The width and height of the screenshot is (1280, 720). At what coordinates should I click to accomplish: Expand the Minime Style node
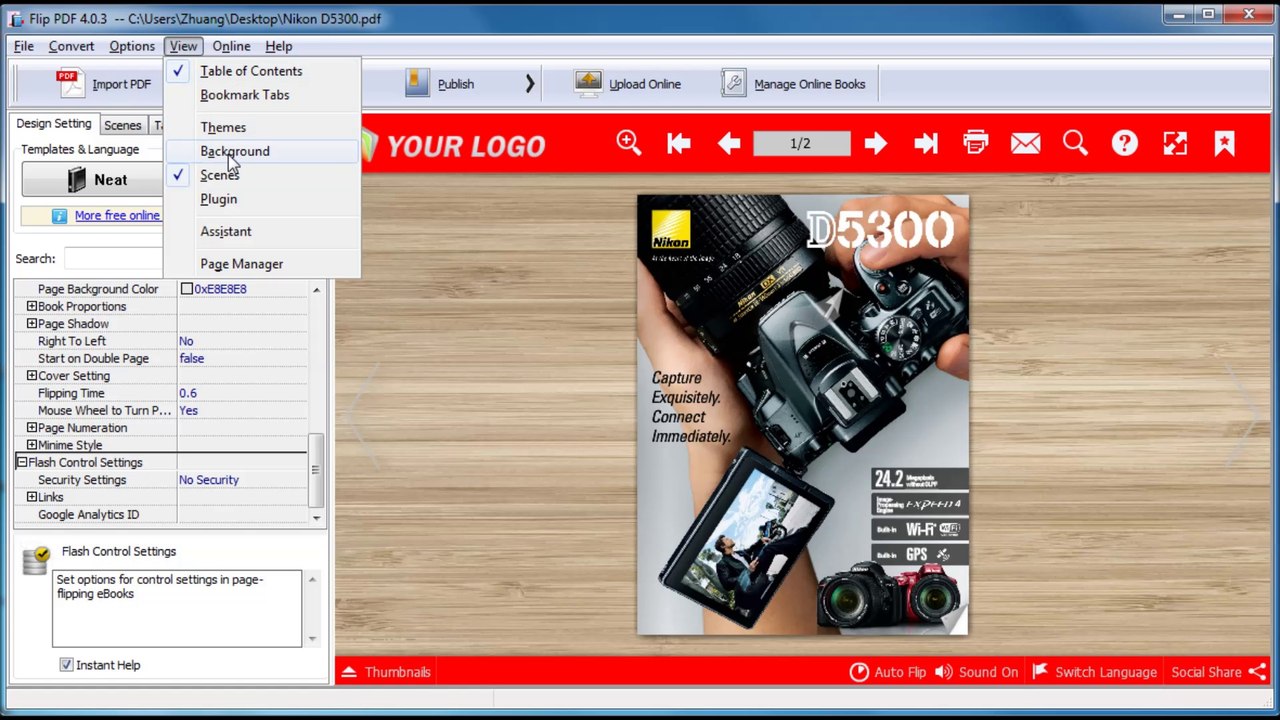click(32, 445)
